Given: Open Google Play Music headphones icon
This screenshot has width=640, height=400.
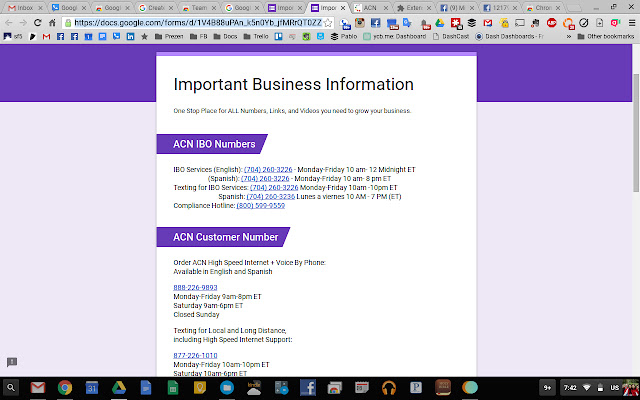Looking at the screenshot, I should point(389,387).
